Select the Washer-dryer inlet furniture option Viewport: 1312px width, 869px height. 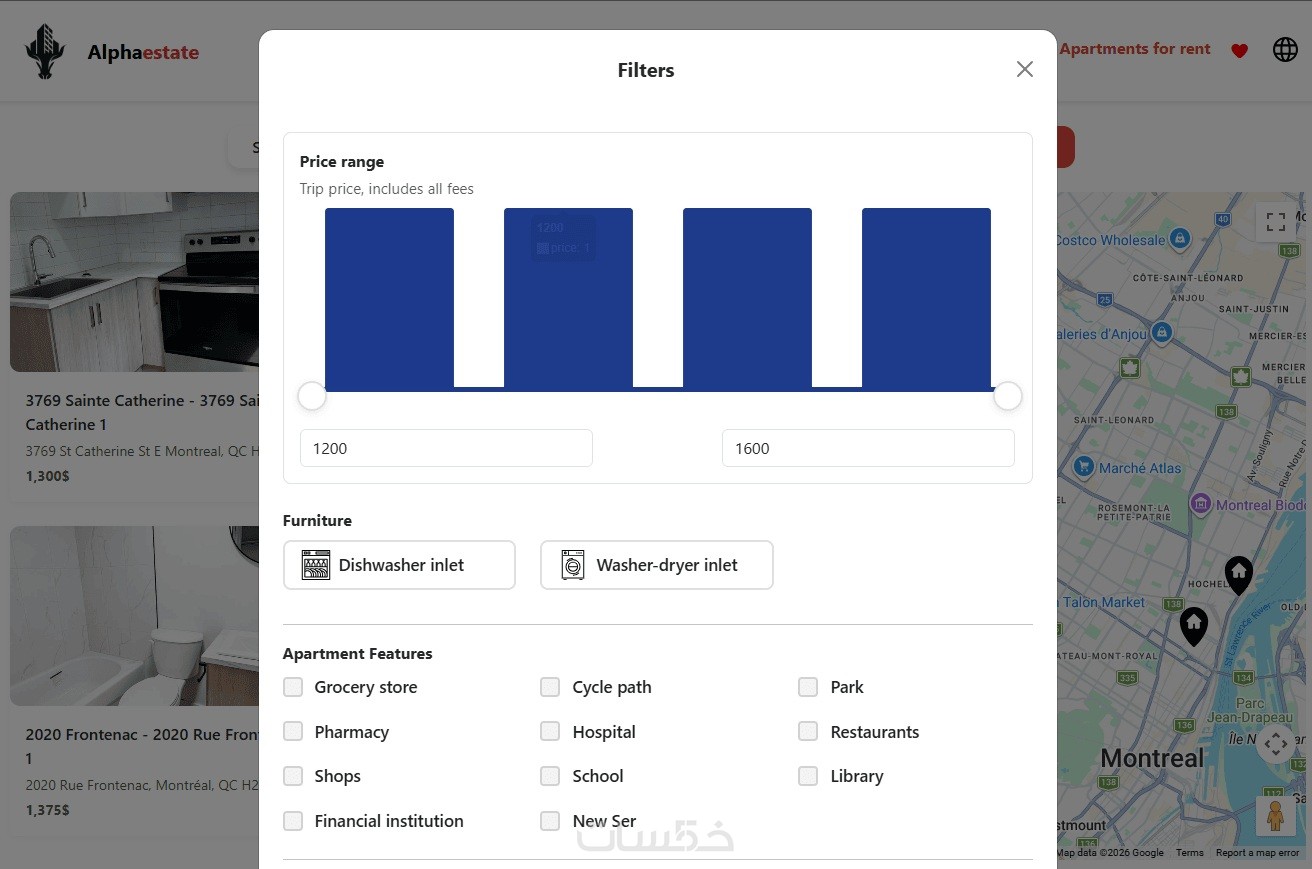click(x=656, y=565)
